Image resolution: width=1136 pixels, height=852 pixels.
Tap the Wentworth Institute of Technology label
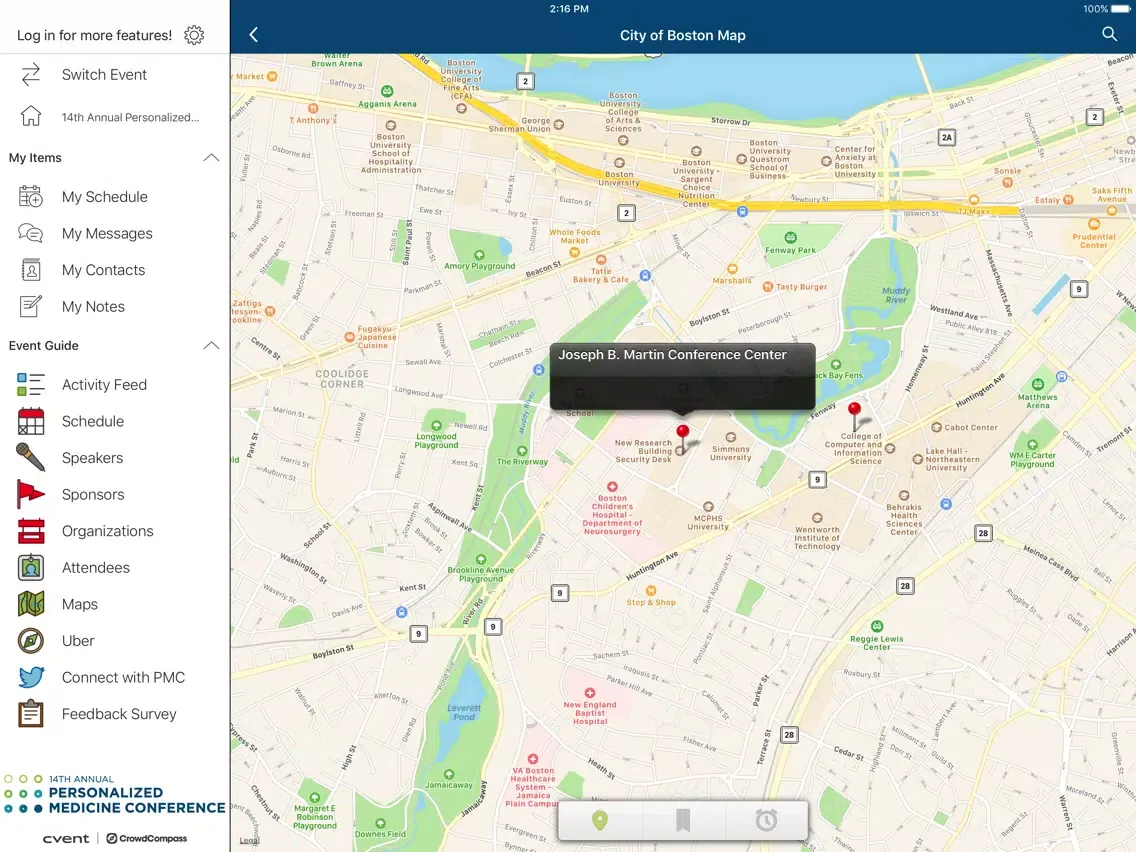pos(816,538)
